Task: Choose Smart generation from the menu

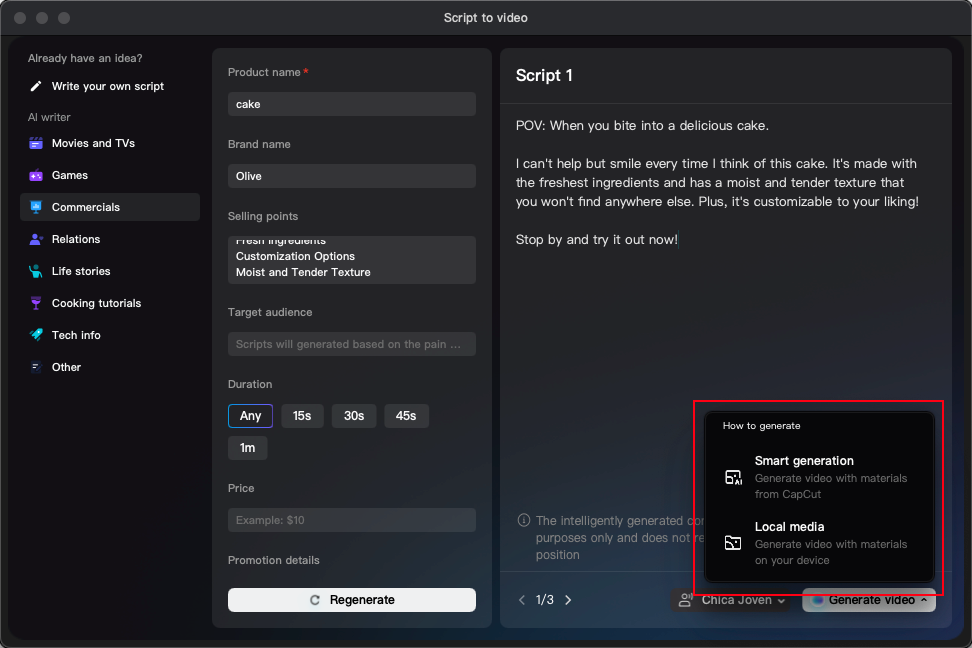Action: (x=820, y=477)
